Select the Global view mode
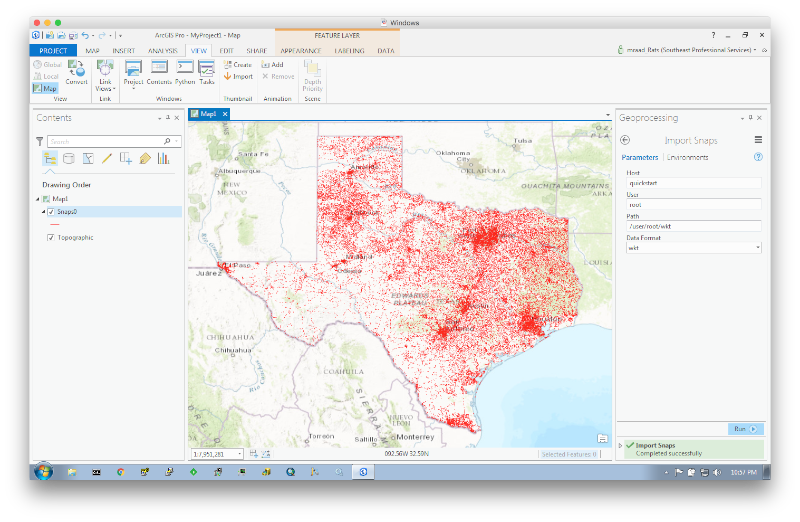This screenshot has width=800, height=522. pyautogui.click(x=47, y=65)
